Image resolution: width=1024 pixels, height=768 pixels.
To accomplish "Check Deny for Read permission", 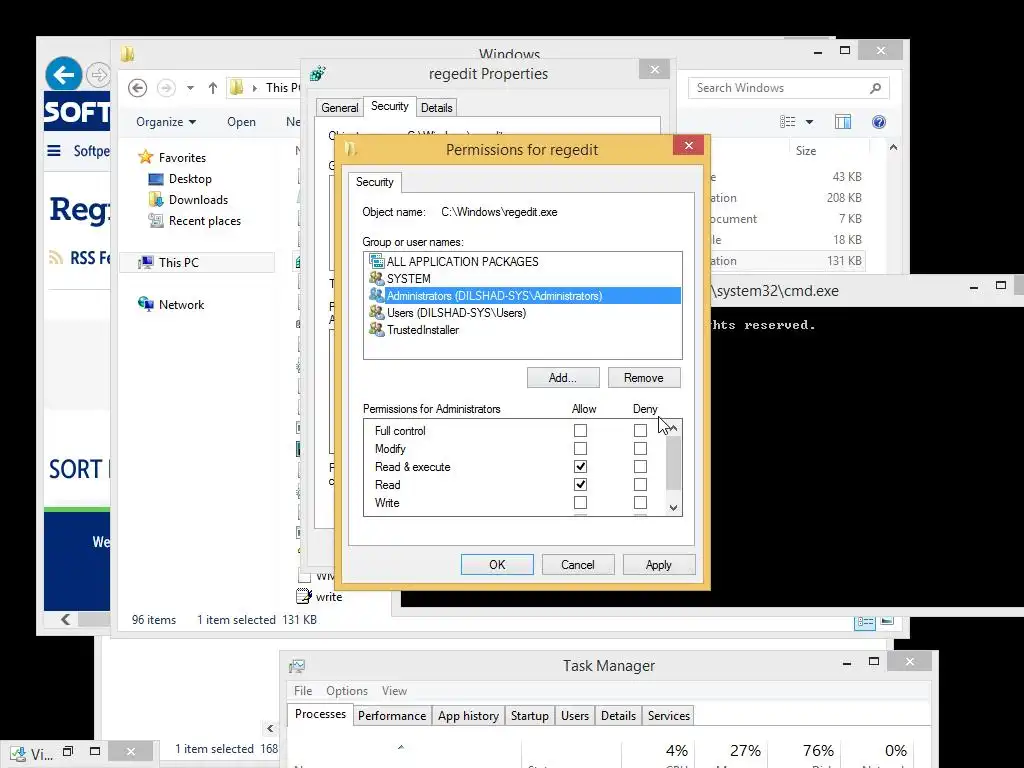I will [640, 485].
